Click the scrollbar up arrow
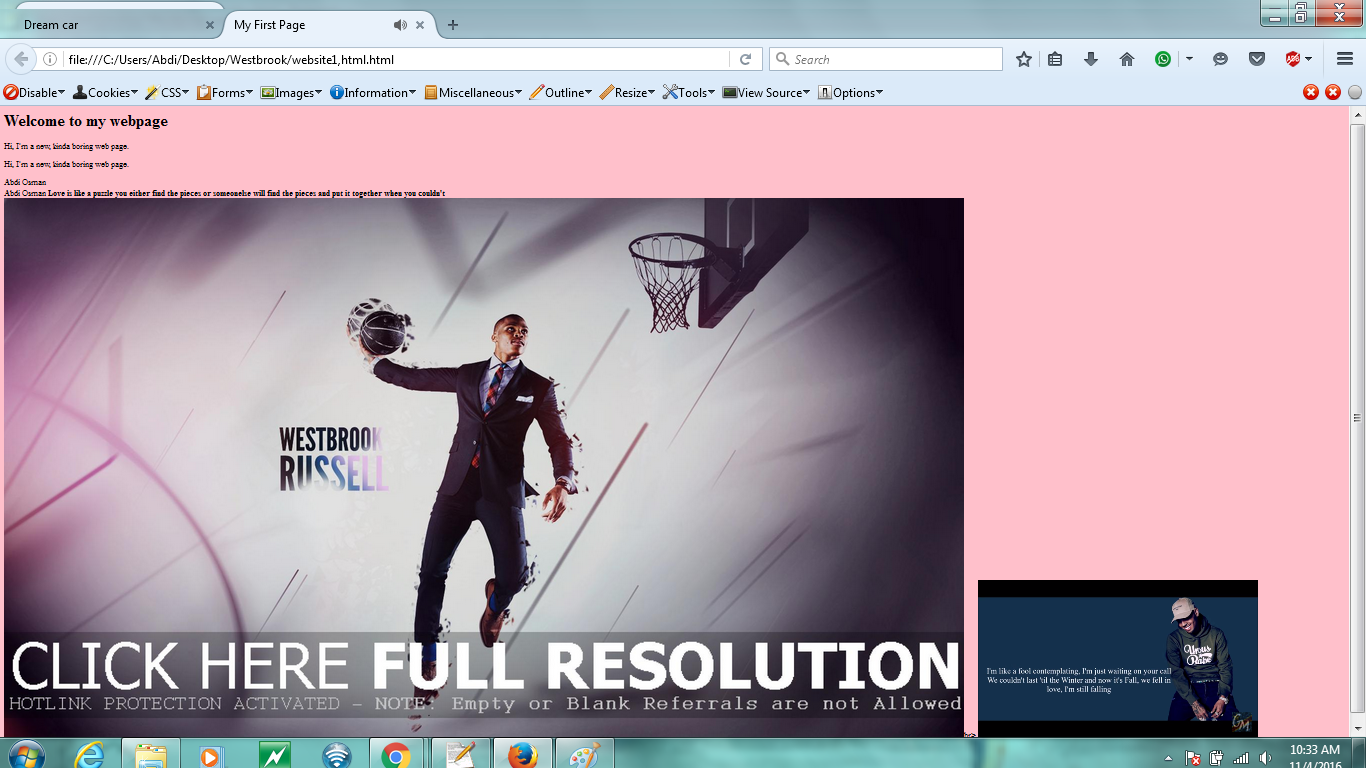The image size is (1366, 768). tap(1358, 114)
